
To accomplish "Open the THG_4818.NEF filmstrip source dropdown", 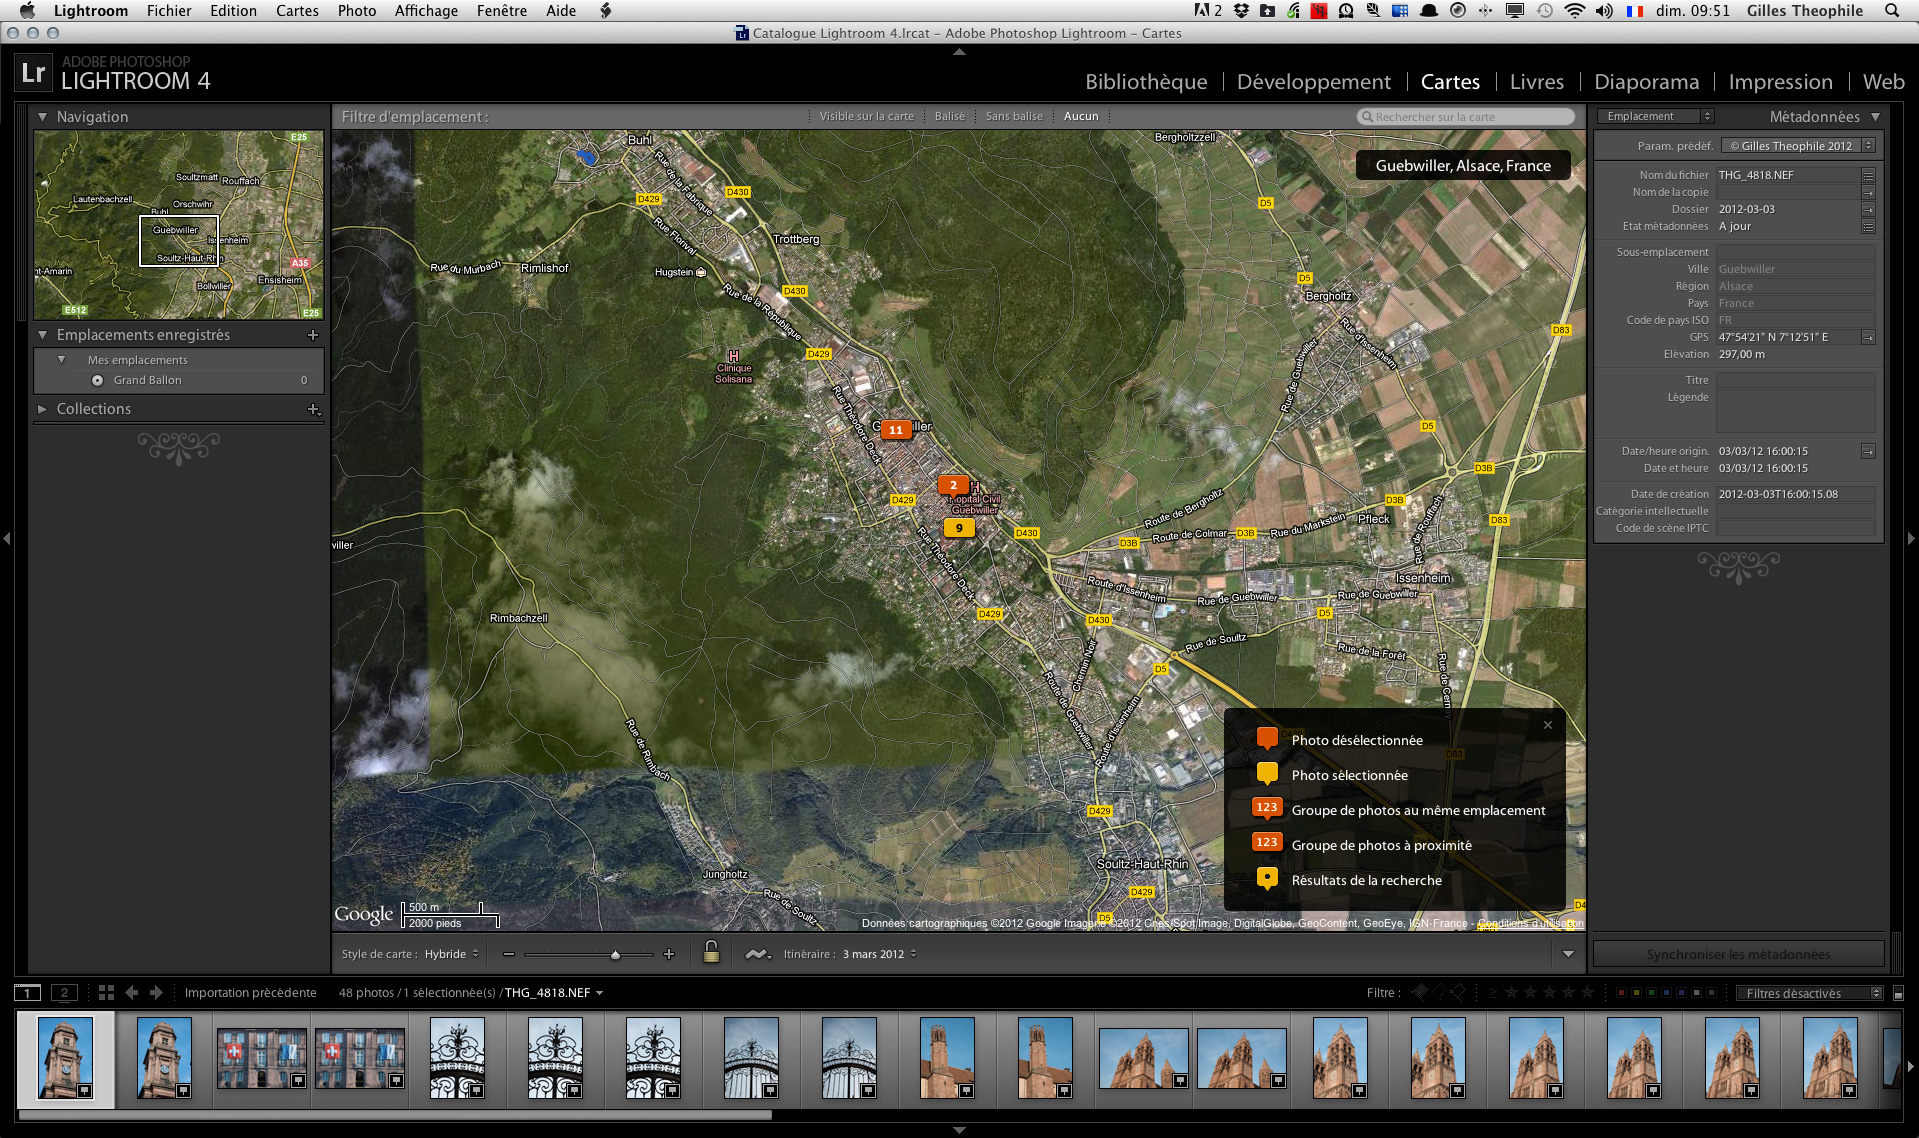I will point(554,993).
